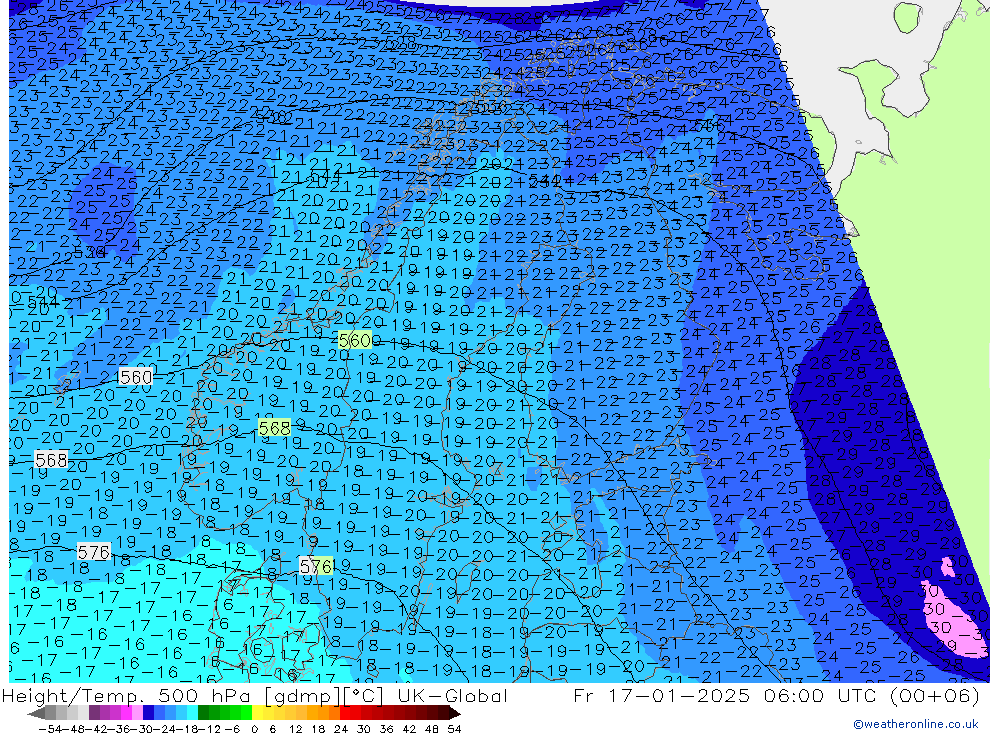Click the 'Height/Temp. 500 hPa' title text
The image size is (1000, 733).
[x=128, y=695]
